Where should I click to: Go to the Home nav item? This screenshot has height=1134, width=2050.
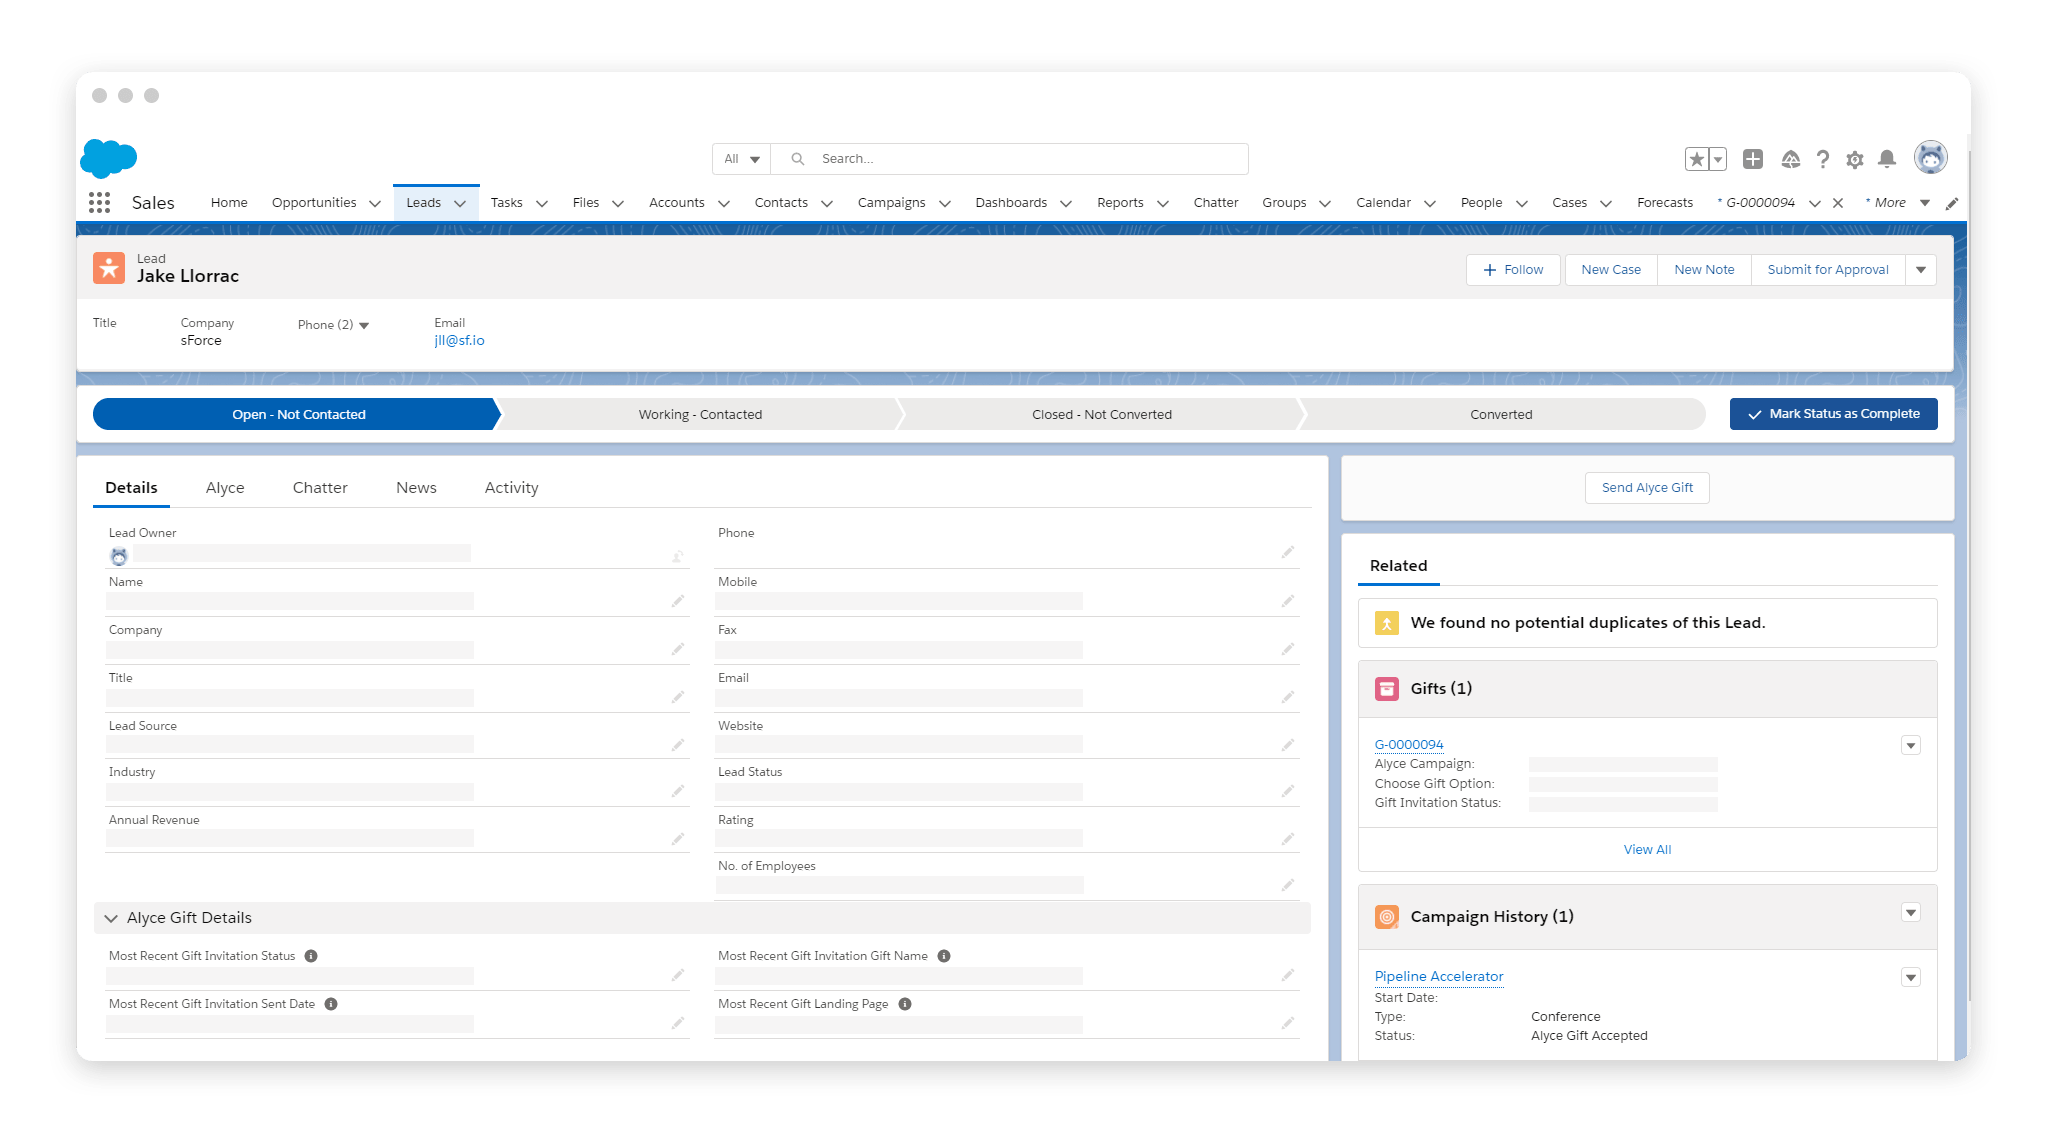click(229, 203)
